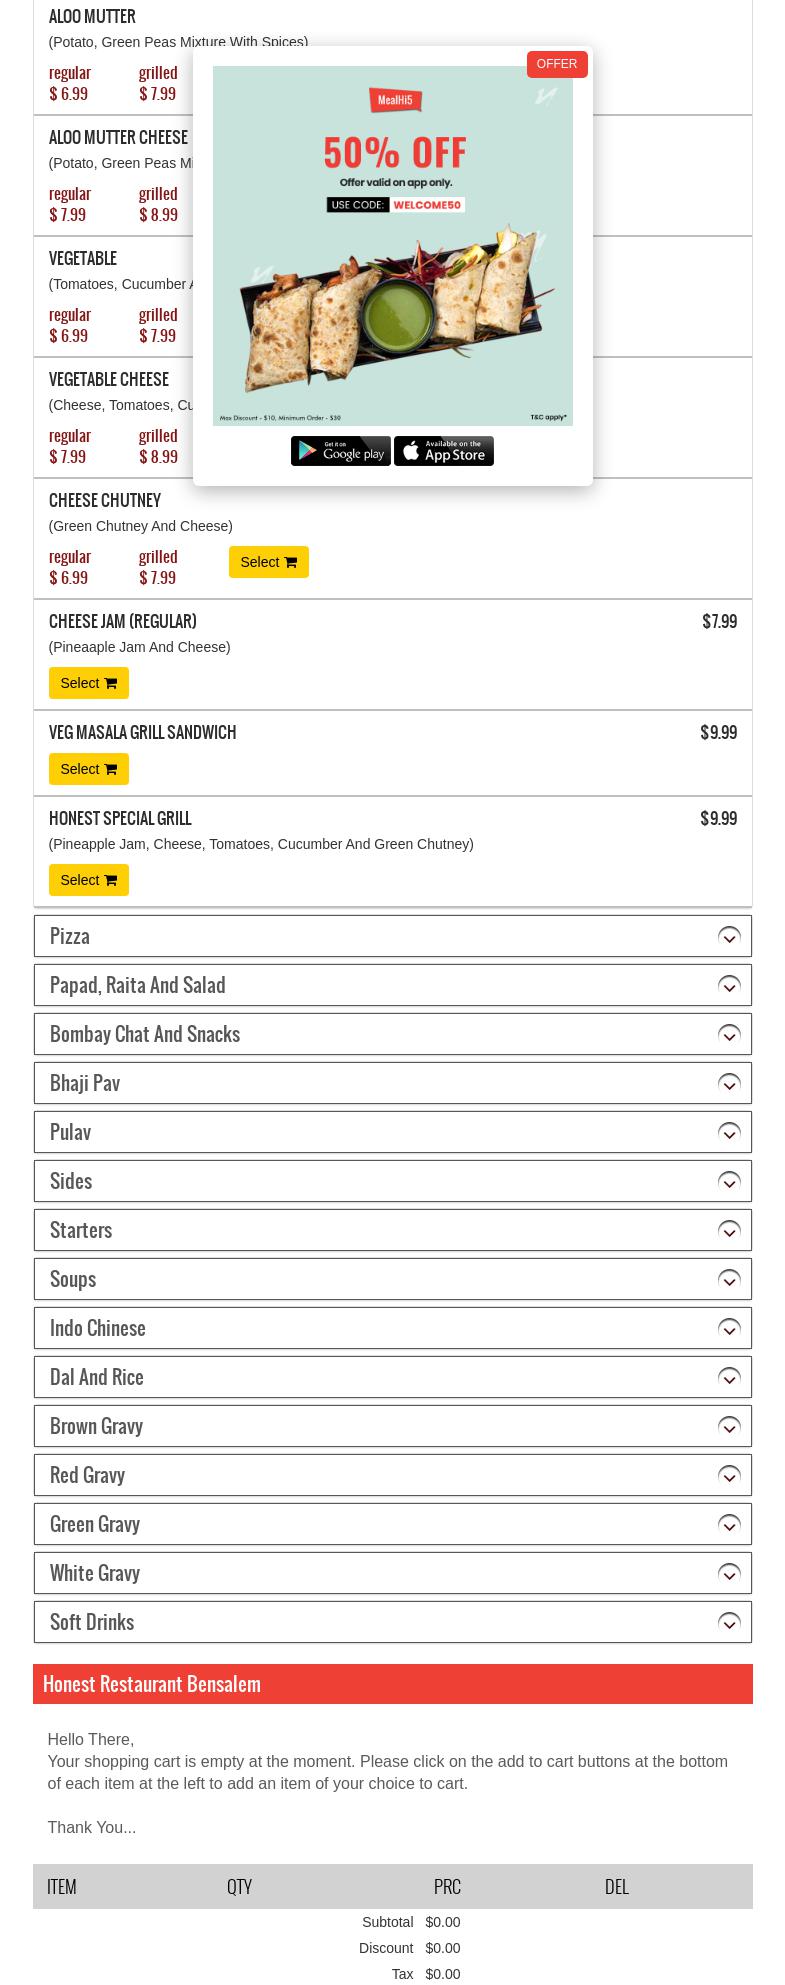Click the Indo Chinese chevron icon

(x=729, y=1329)
